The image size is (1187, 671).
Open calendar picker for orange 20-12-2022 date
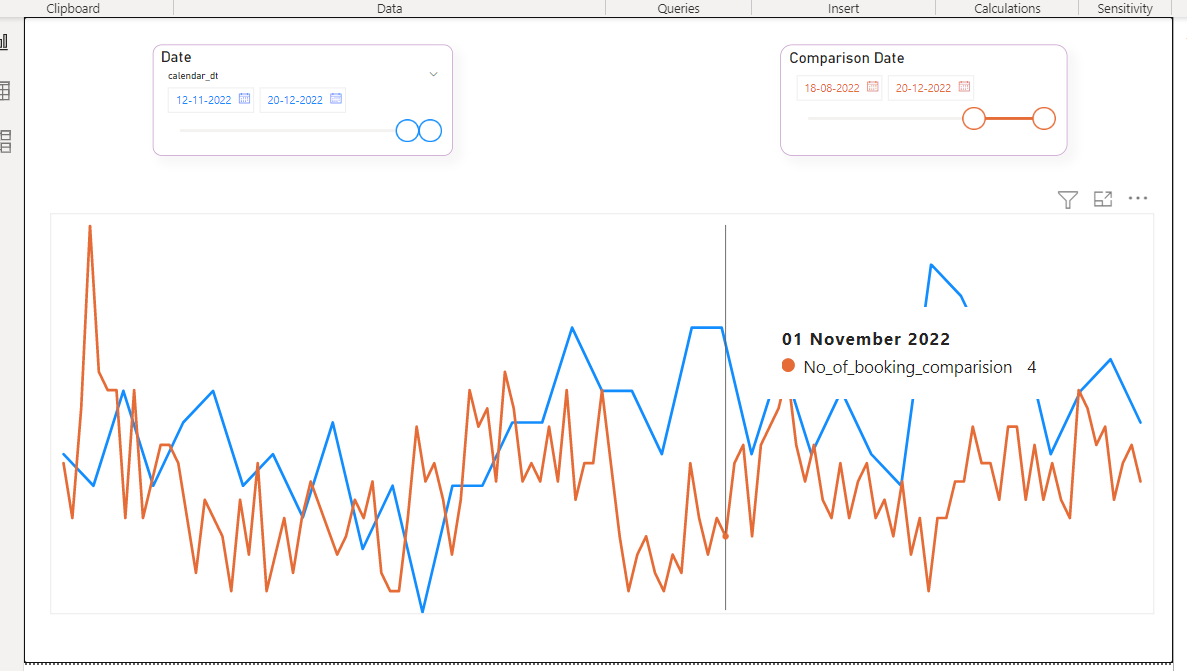tap(964, 87)
